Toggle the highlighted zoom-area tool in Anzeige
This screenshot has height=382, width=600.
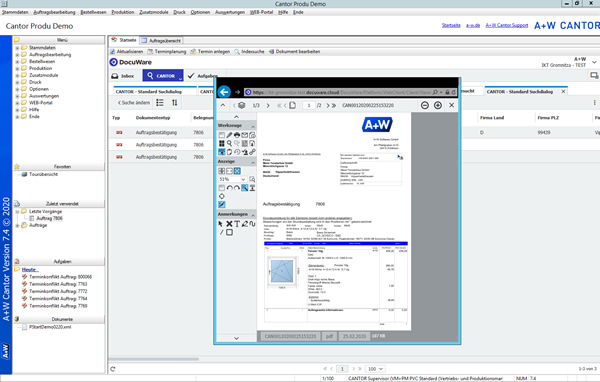[x=245, y=188]
